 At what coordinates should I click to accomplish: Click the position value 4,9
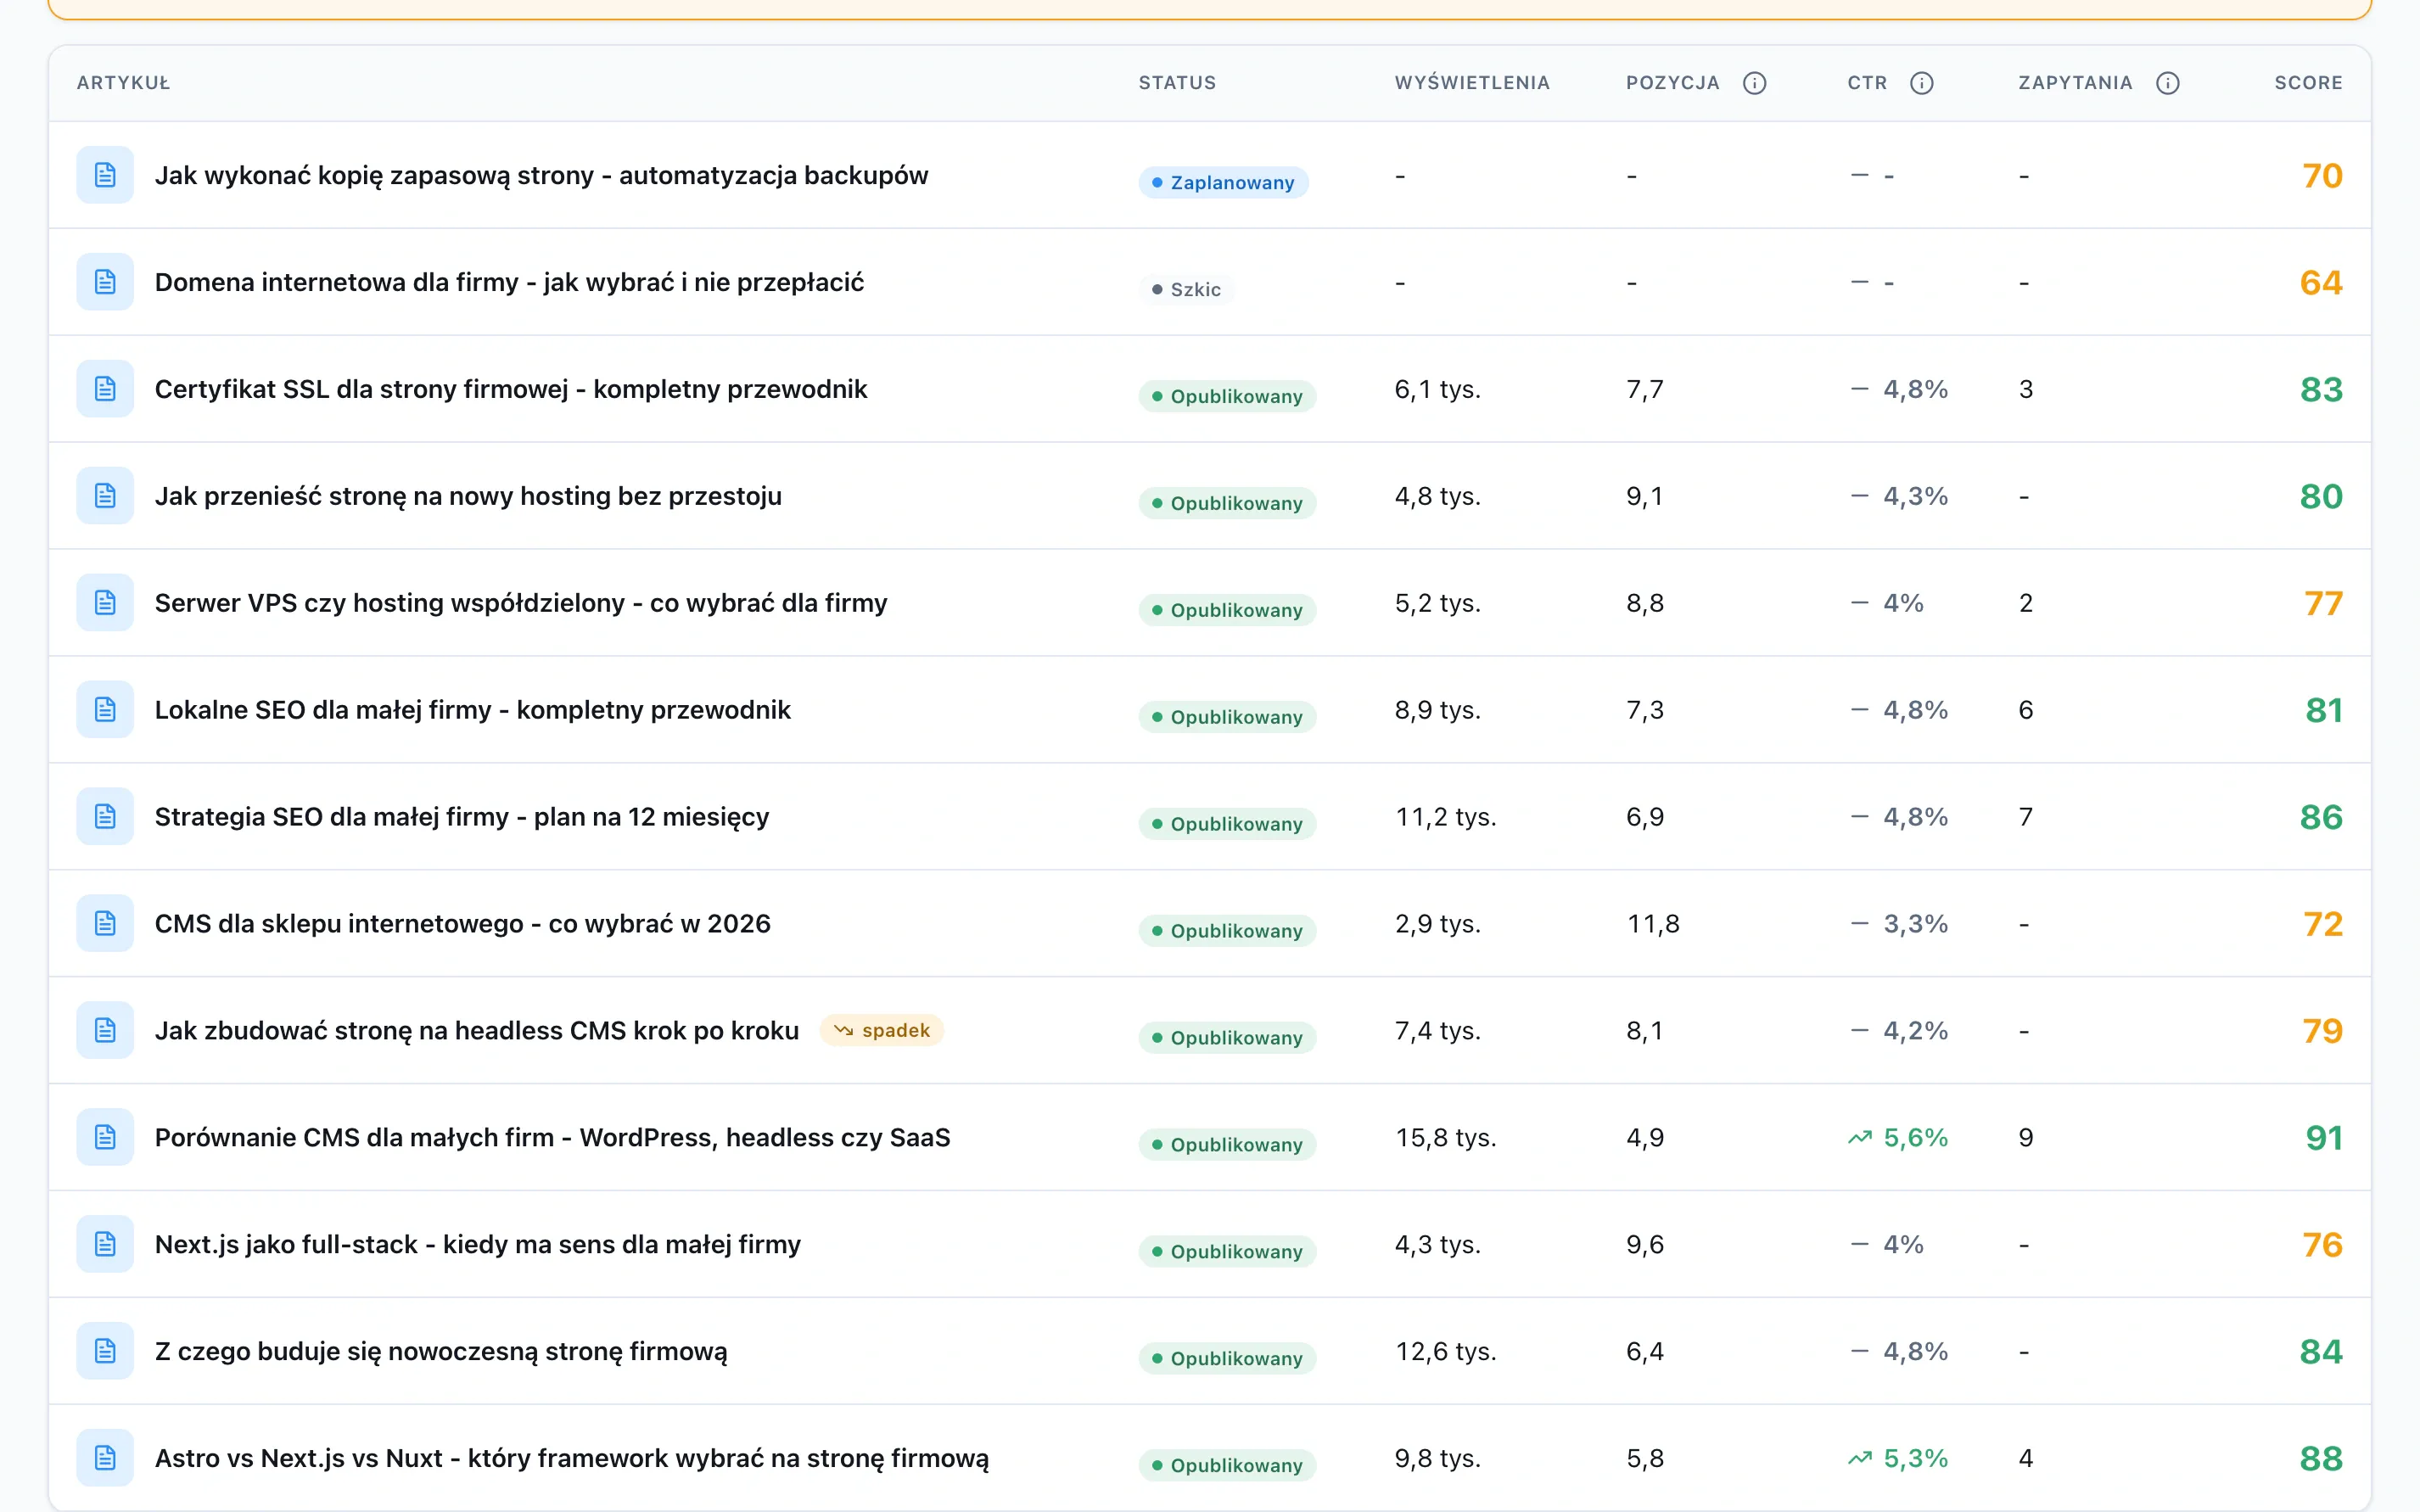[x=1645, y=1137]
